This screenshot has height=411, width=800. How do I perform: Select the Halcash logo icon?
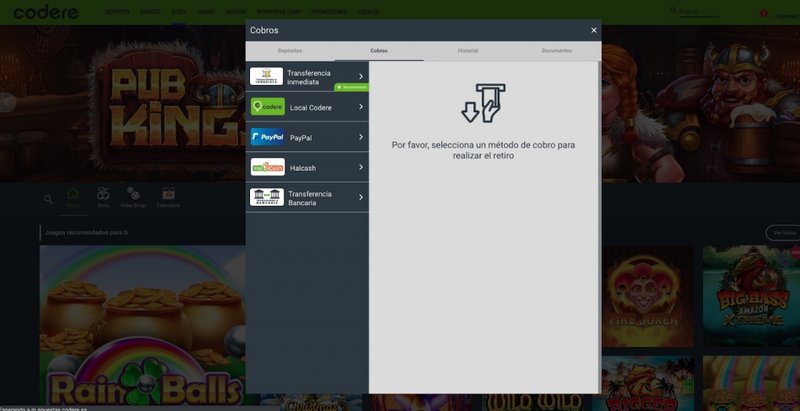pyautogui.click(x=267, y=167)
